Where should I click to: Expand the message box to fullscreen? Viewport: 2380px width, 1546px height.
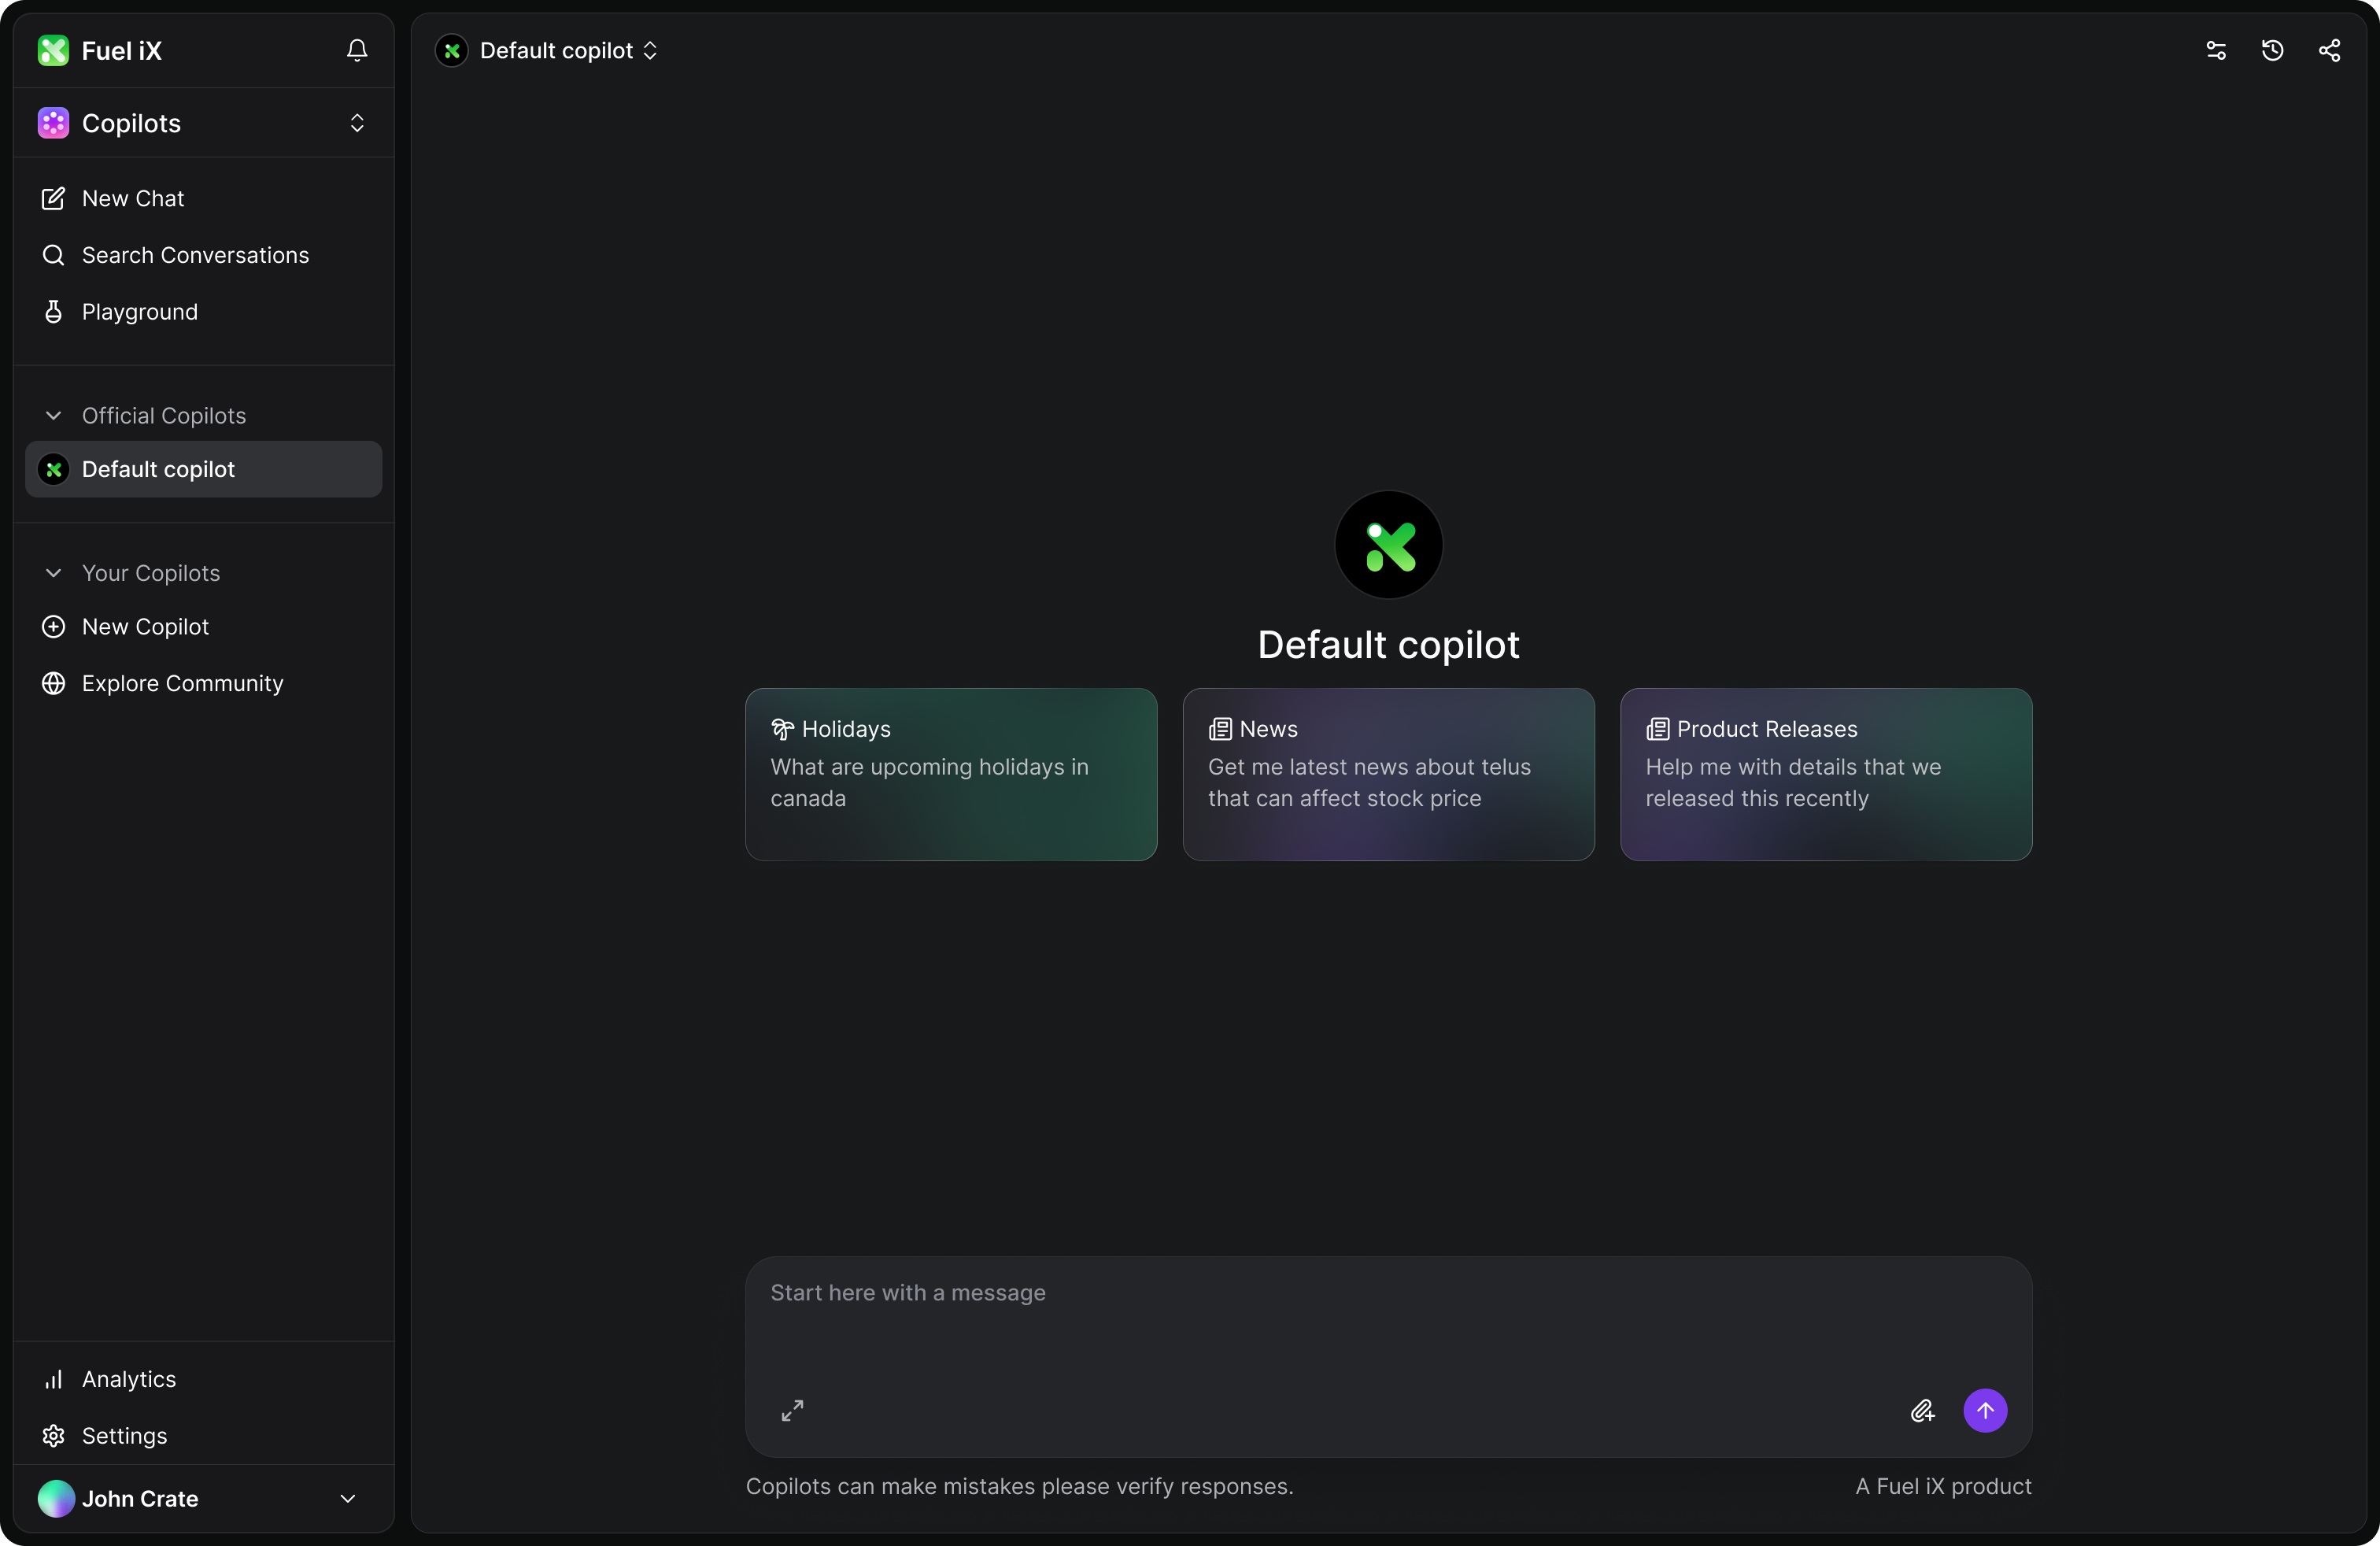coord(792,1410)
